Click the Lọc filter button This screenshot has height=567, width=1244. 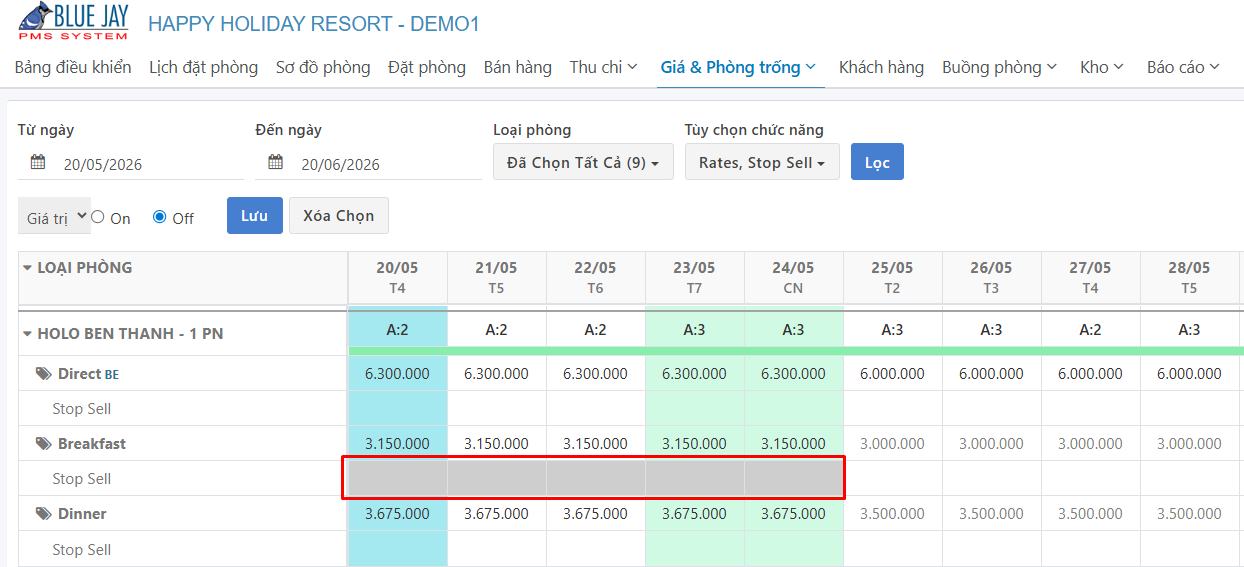tap(877, 162)
